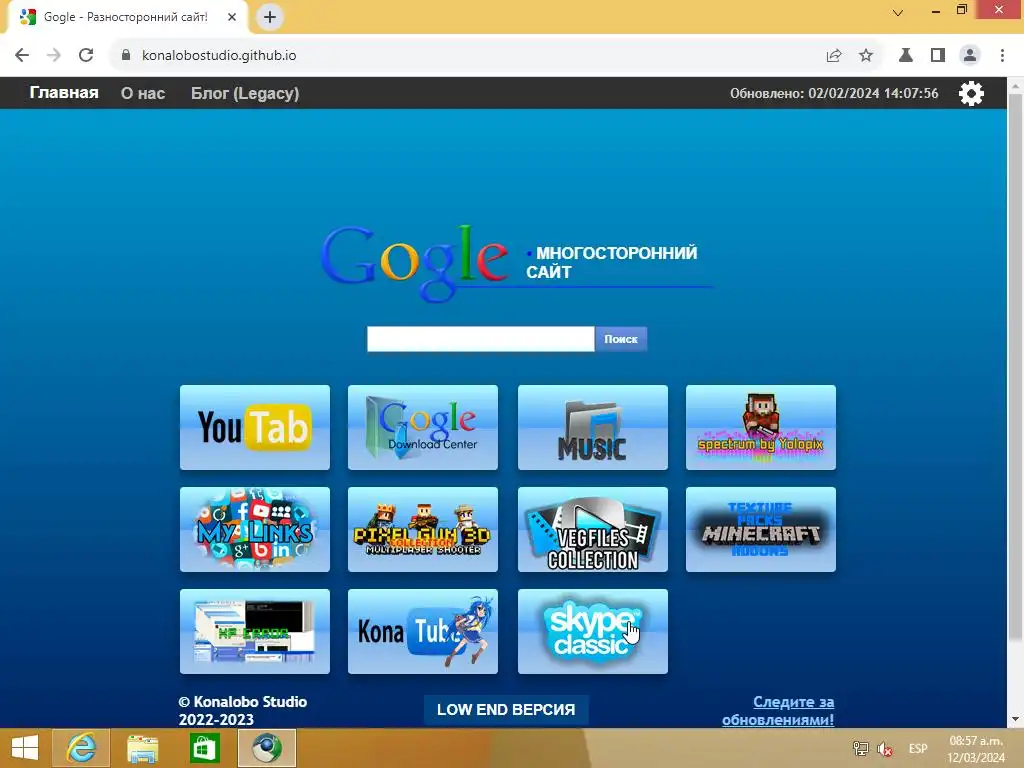The height and width of the screenshot is (768, 1024).
Task: Share this page from address bar
Action: click(x=834, y=56)
